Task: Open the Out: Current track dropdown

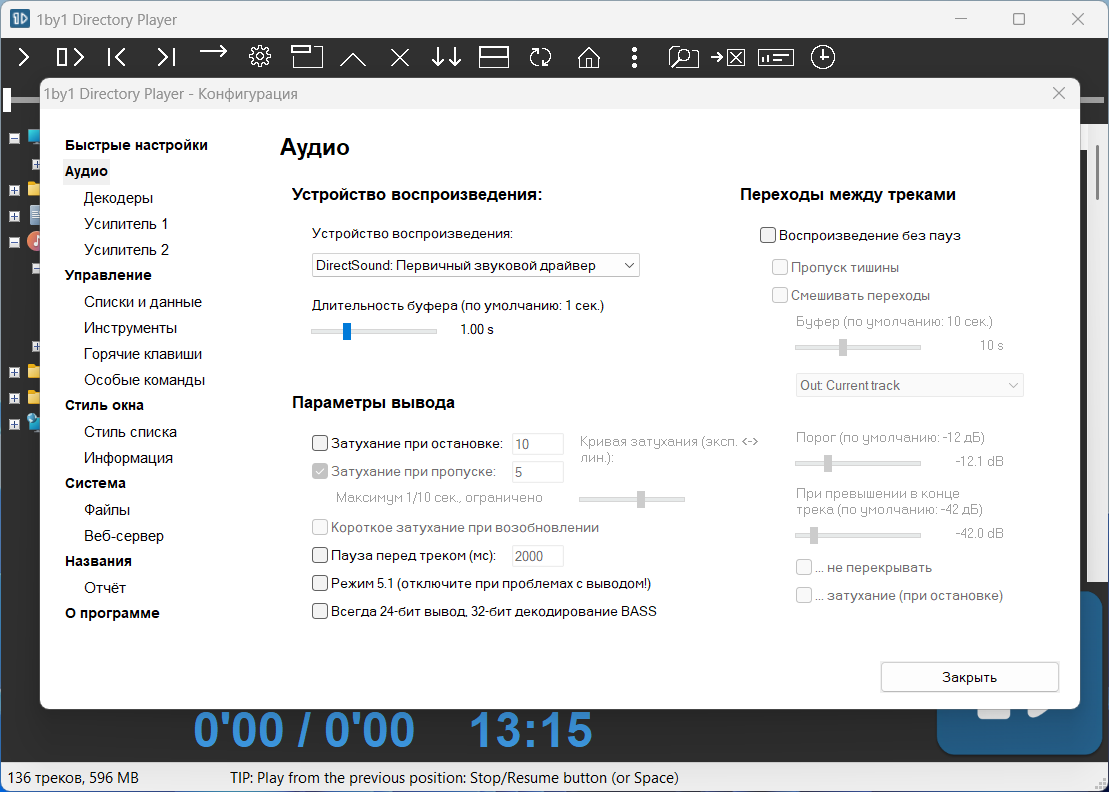Action: click(x=910, y=385)
